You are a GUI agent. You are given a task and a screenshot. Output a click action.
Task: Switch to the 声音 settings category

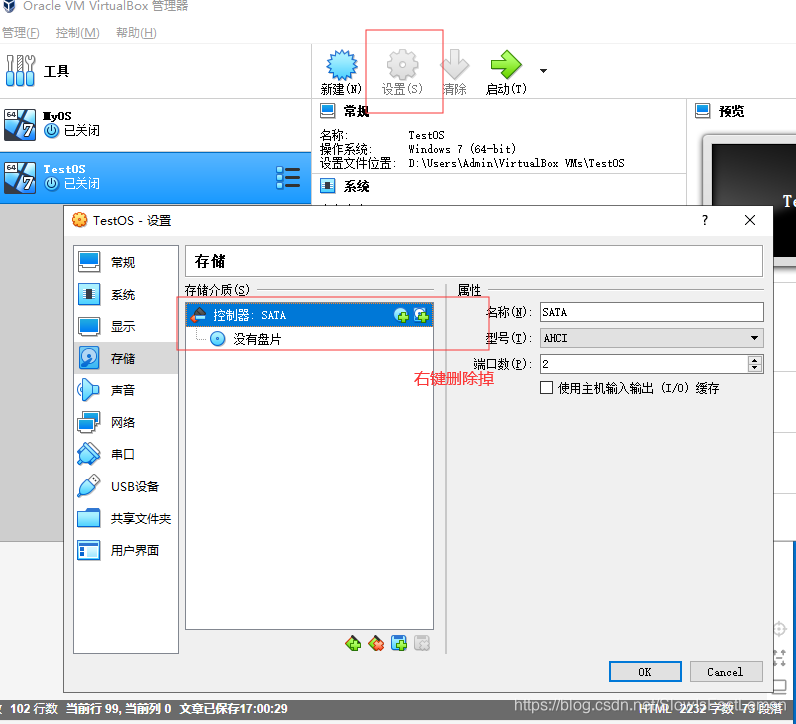[126, 390]
